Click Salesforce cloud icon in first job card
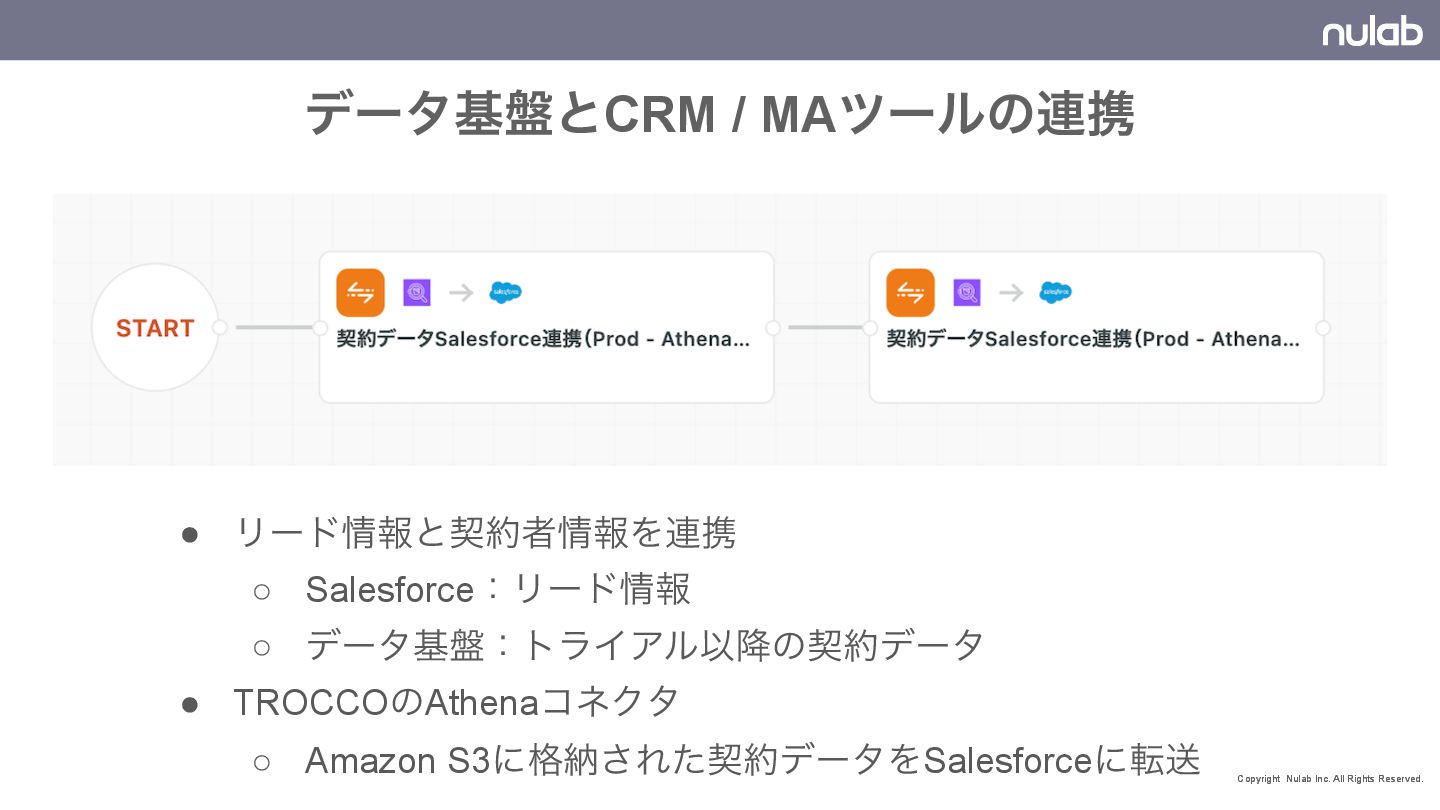The image size is (1440, 810). 505,292
